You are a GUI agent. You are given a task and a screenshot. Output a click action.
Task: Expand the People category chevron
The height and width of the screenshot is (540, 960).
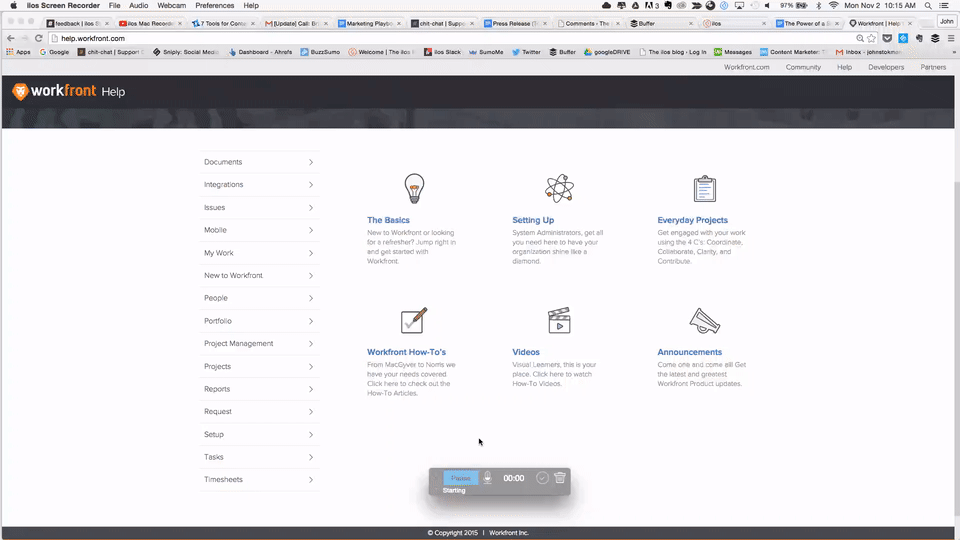311,298
